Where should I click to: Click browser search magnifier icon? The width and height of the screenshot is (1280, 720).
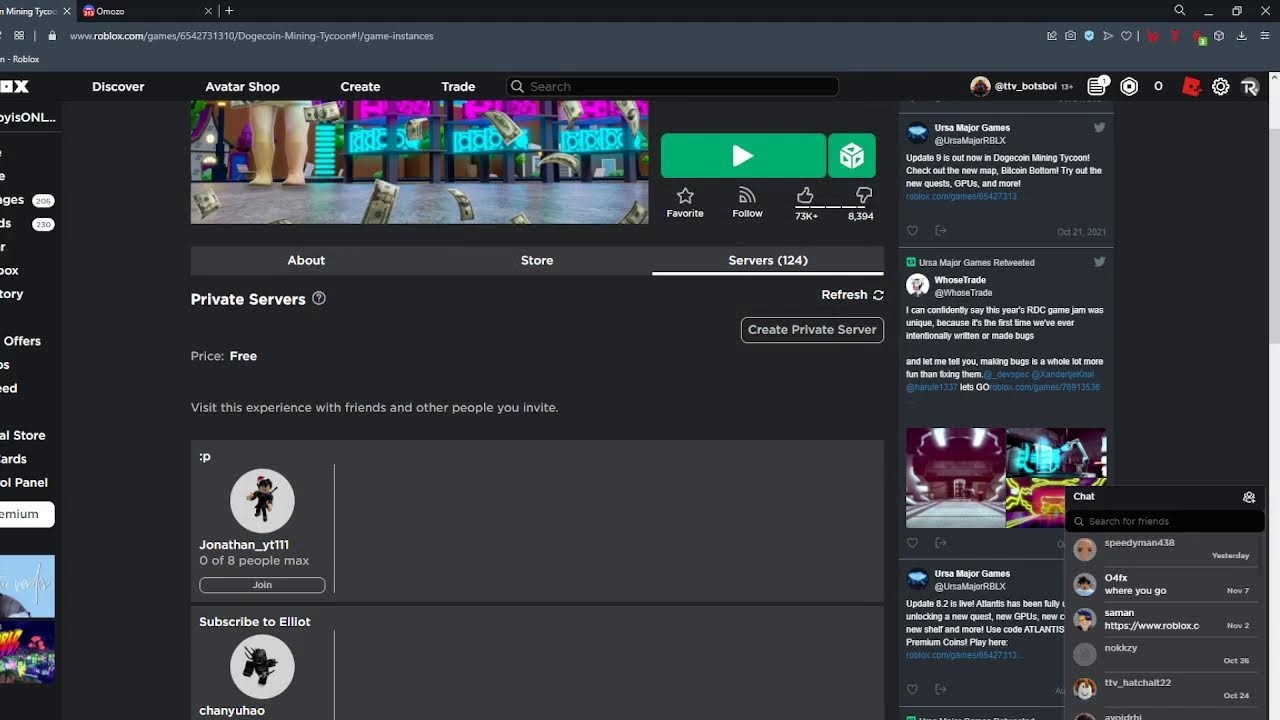[x=1180, y=11]
